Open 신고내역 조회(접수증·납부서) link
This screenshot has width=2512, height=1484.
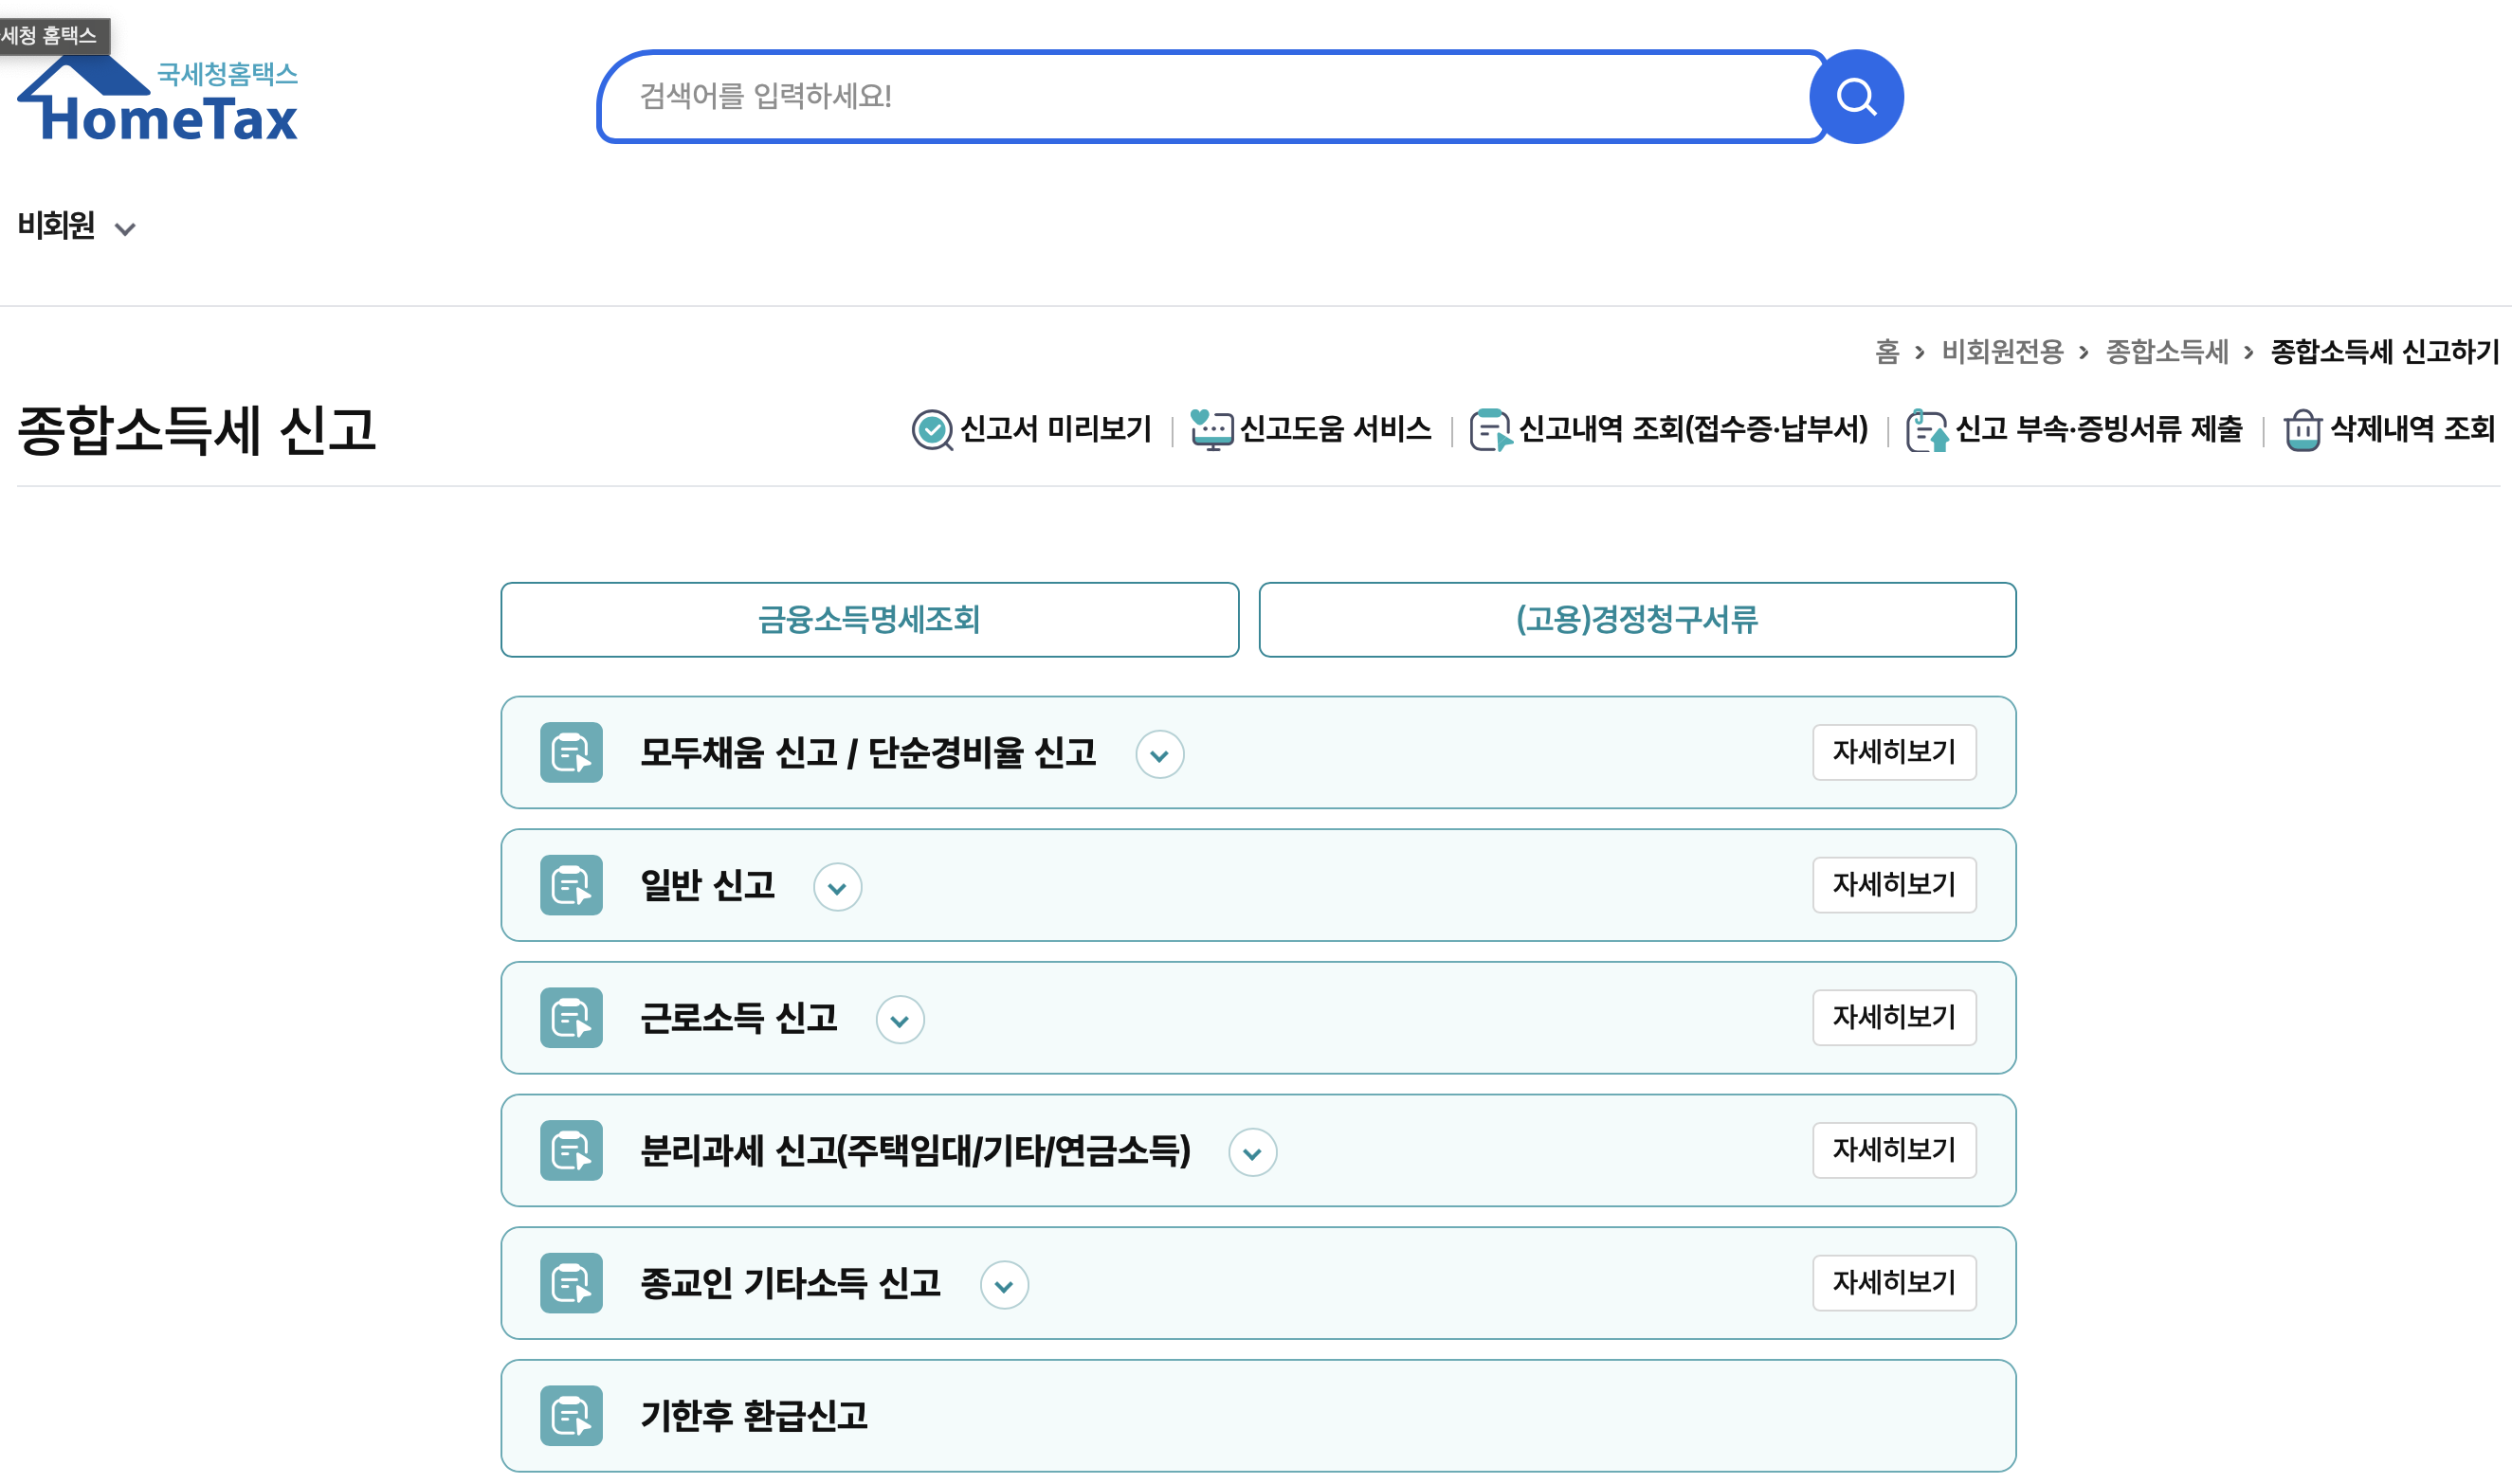[x=1693, y=429]
